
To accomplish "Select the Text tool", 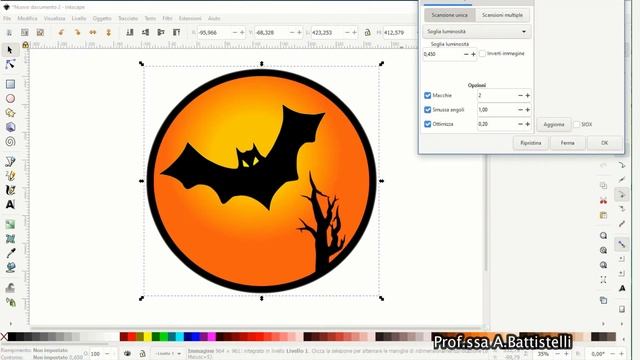I will 10,204.
